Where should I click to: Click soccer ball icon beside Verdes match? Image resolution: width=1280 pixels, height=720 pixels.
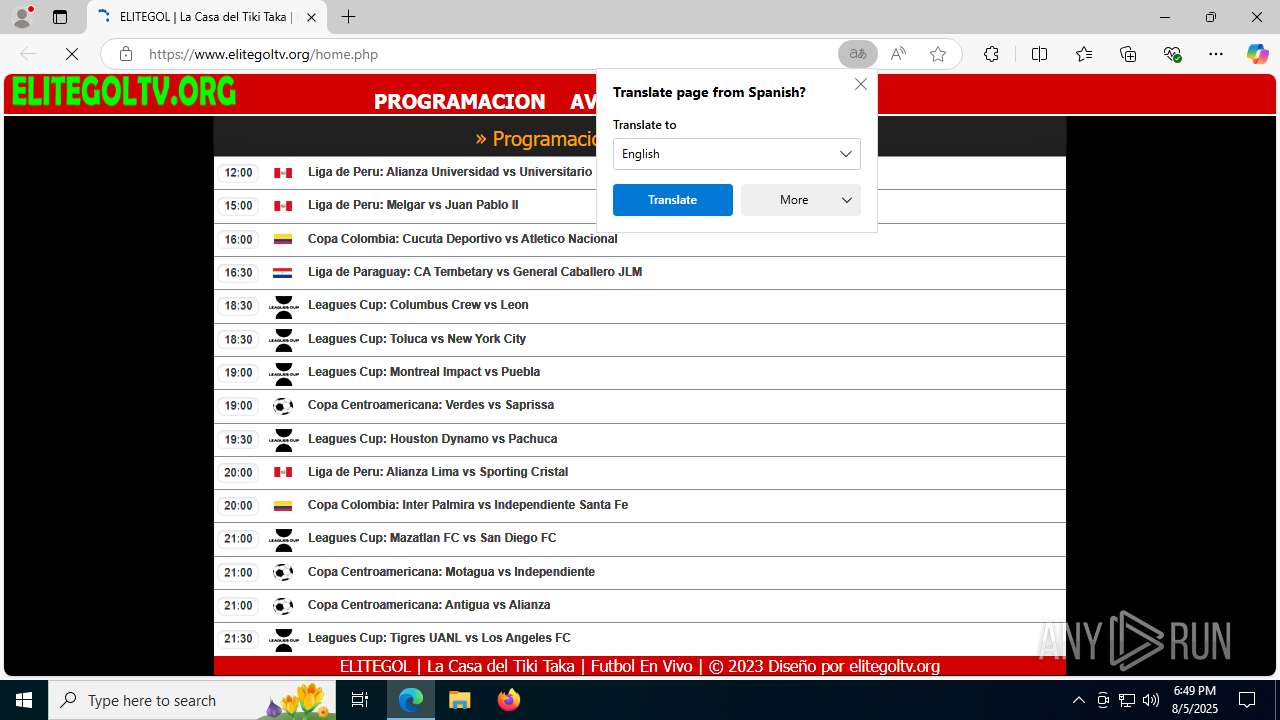(283, 406)
